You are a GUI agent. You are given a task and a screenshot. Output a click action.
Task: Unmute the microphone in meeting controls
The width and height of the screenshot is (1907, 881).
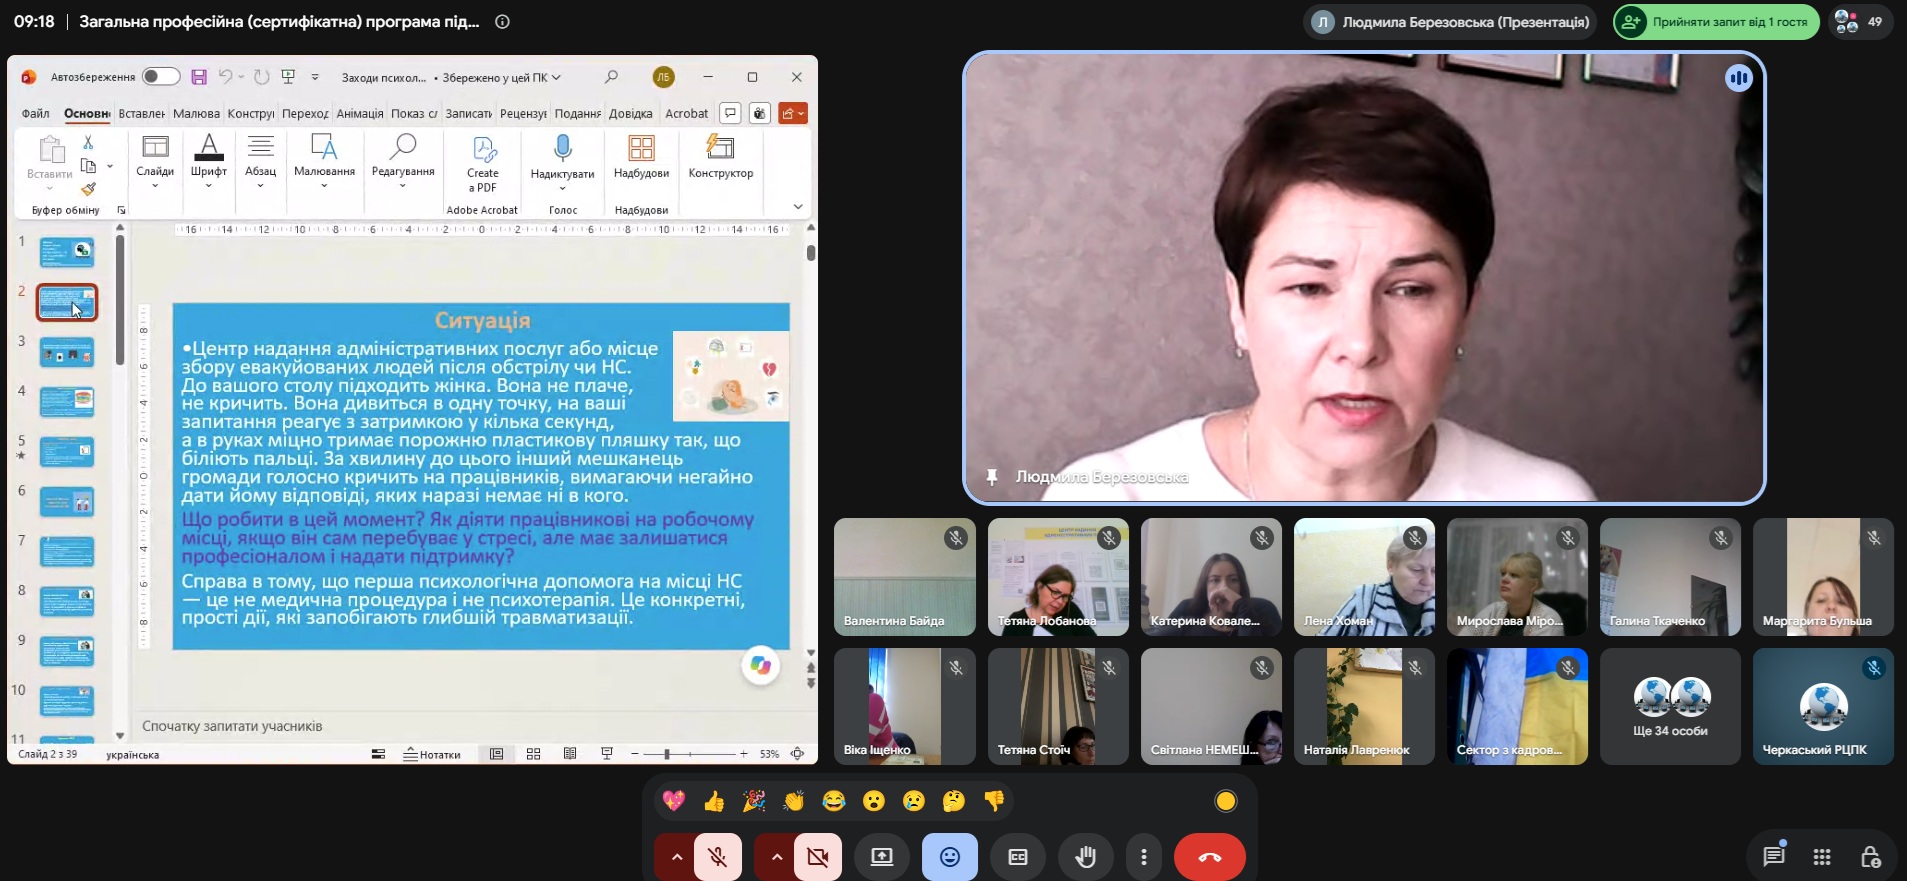718,857
